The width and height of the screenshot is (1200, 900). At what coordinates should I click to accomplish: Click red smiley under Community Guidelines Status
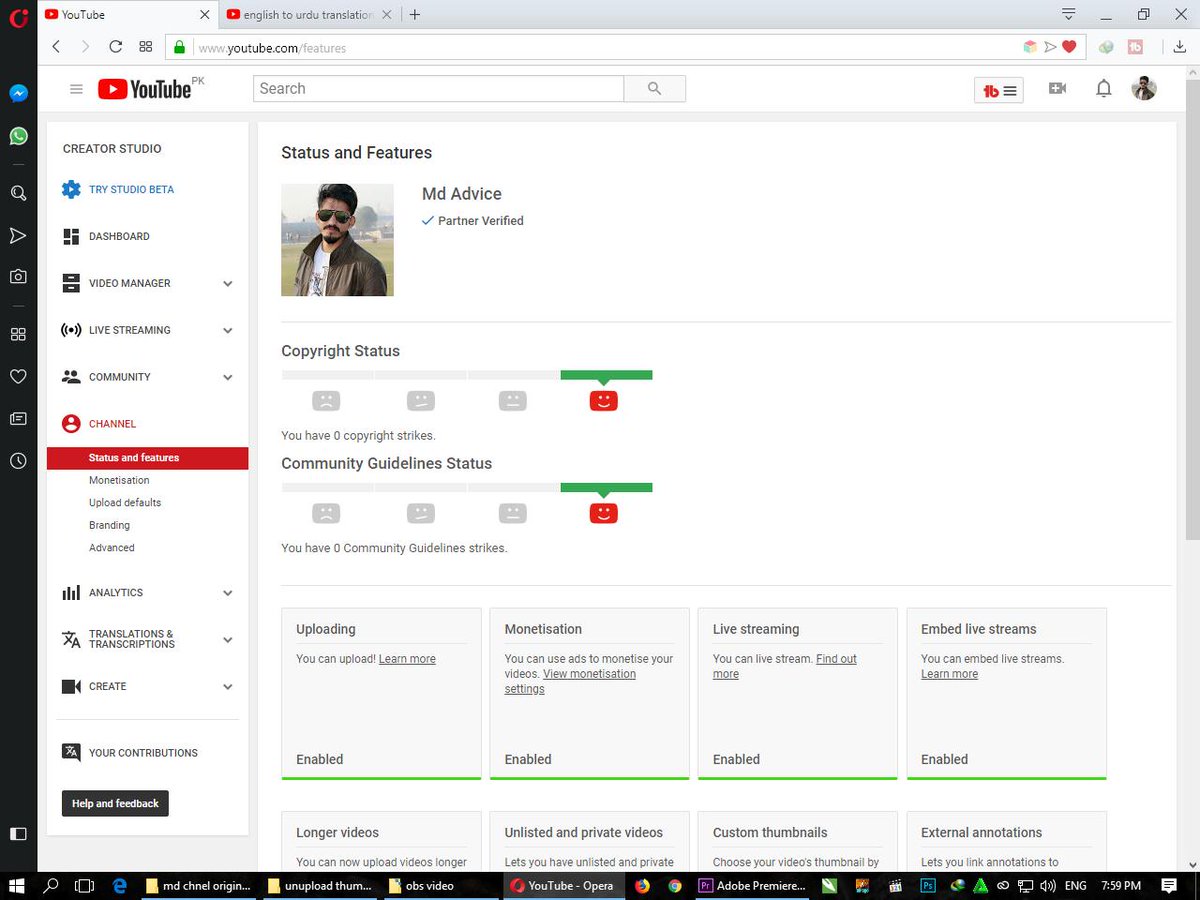[x=603, y=513]
